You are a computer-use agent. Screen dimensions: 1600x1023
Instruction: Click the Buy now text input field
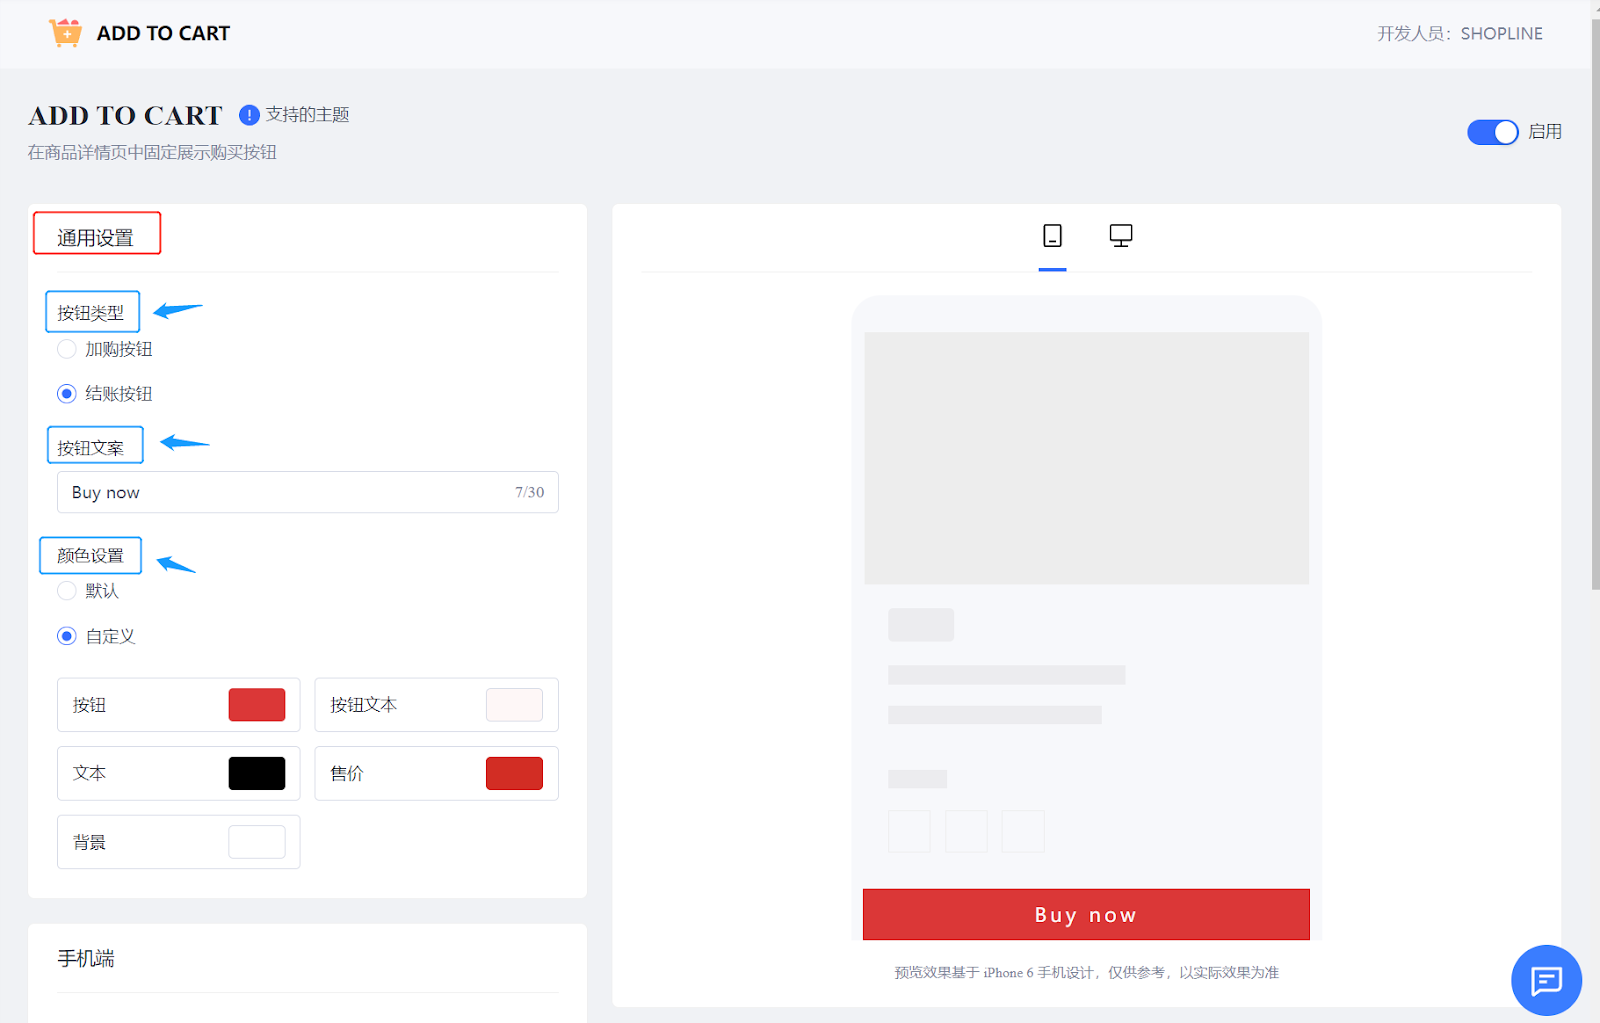tap(290, 492)
